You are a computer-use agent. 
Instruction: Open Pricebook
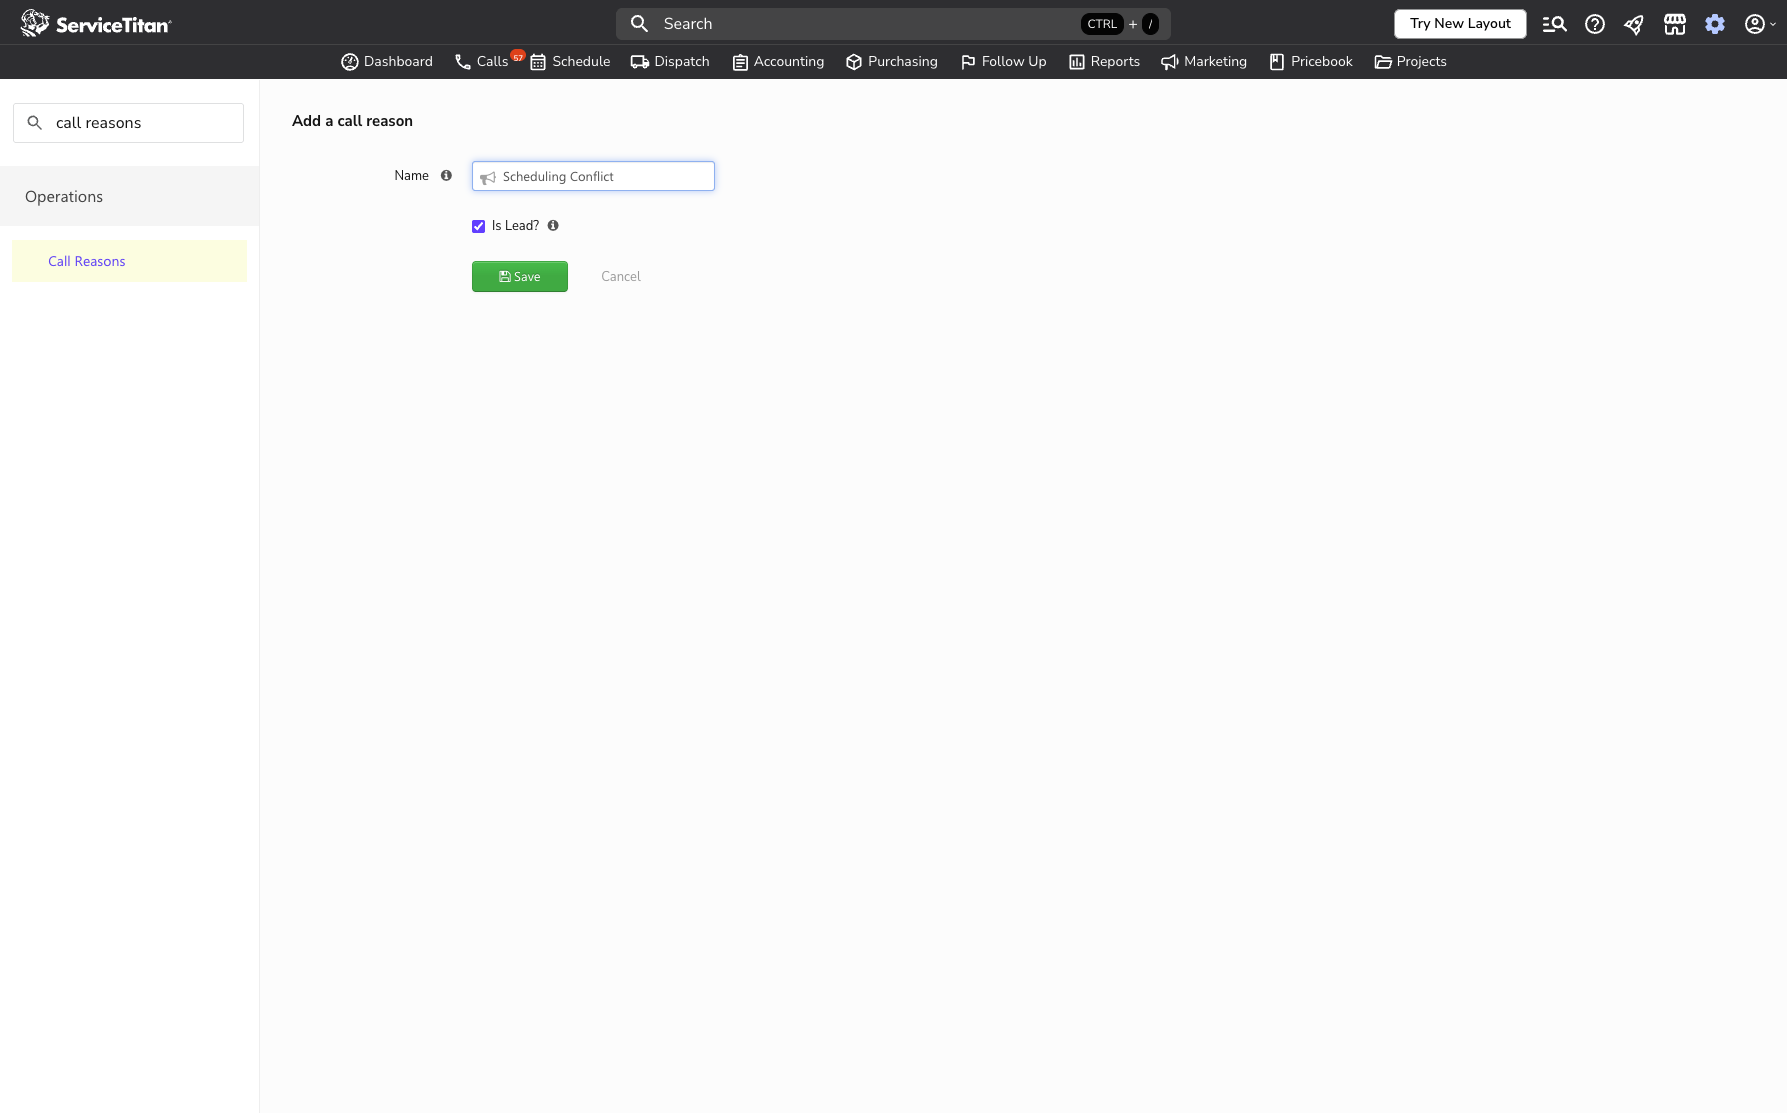[x=1311, y=62]
